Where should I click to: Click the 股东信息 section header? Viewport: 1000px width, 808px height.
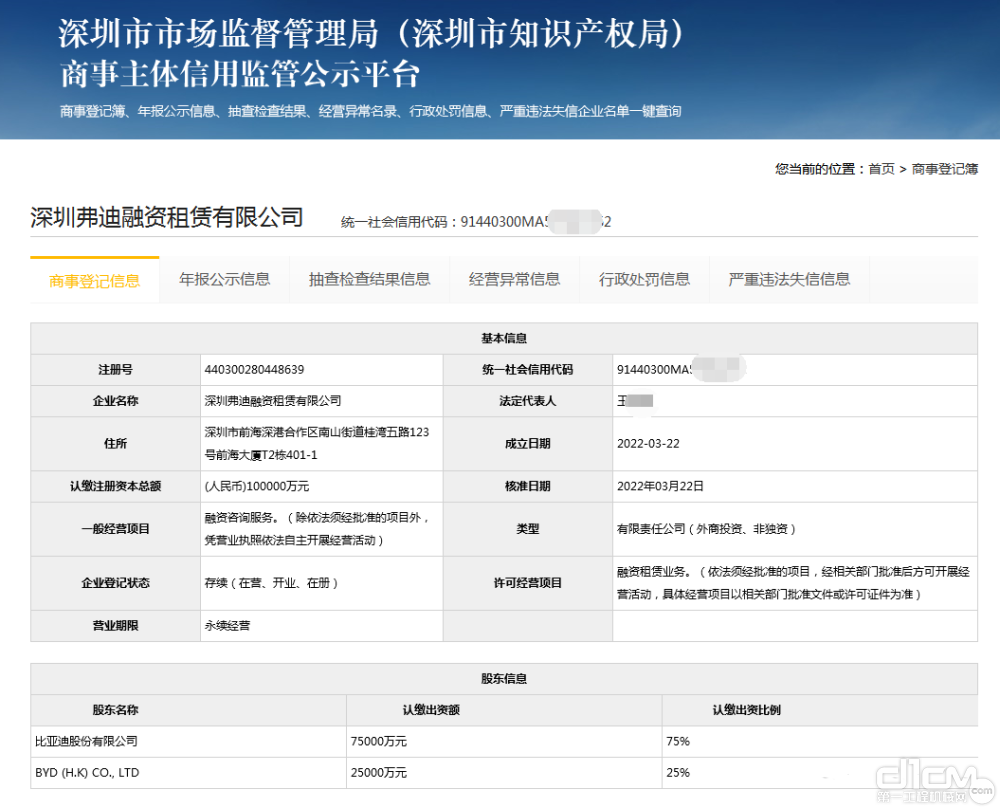click(x=504, y=679)
